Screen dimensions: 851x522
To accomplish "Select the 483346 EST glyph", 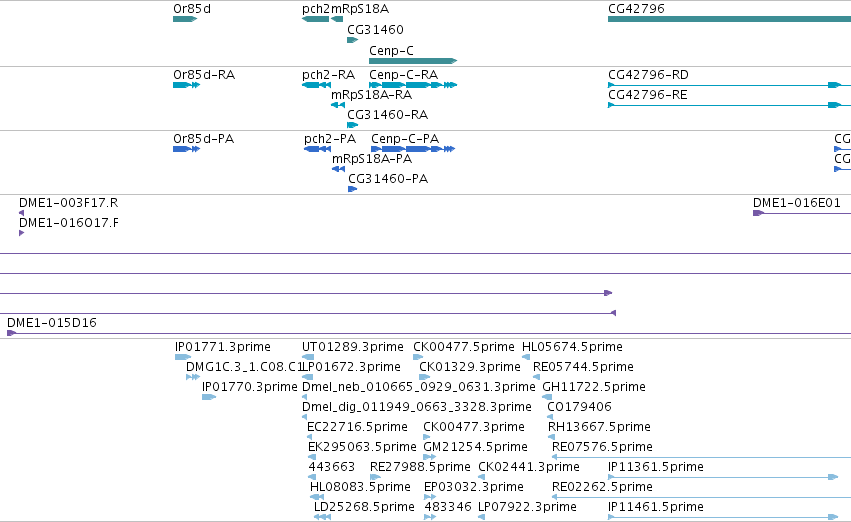I will (430, 517).
